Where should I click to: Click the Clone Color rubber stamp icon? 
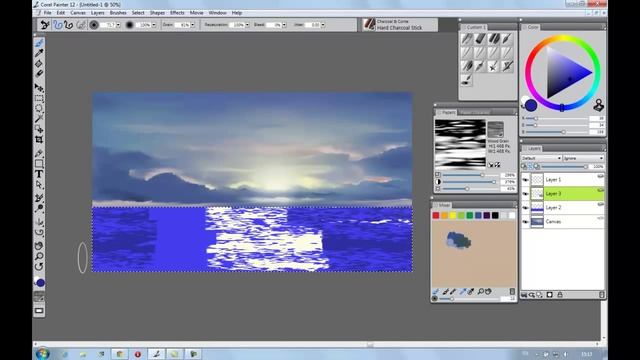[598, 105]
